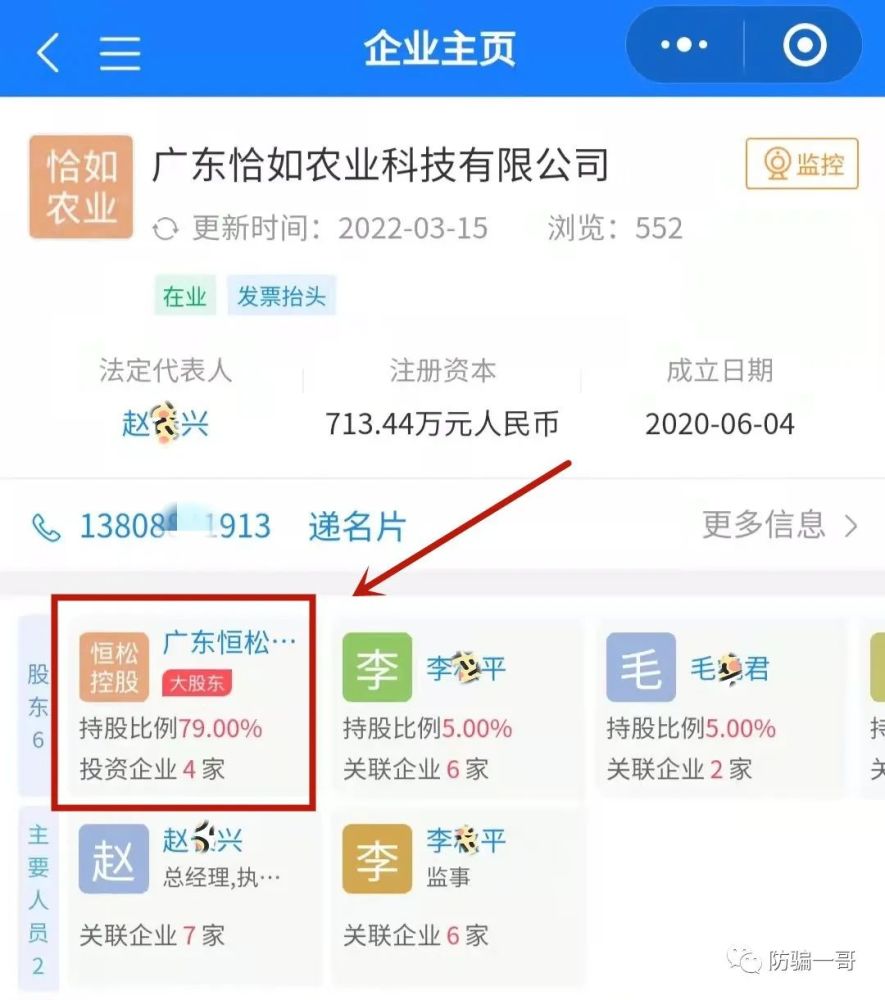Screen dimensions: 885x1000
Task: Open the hamburger menu icon
Action: pos(120,52)
